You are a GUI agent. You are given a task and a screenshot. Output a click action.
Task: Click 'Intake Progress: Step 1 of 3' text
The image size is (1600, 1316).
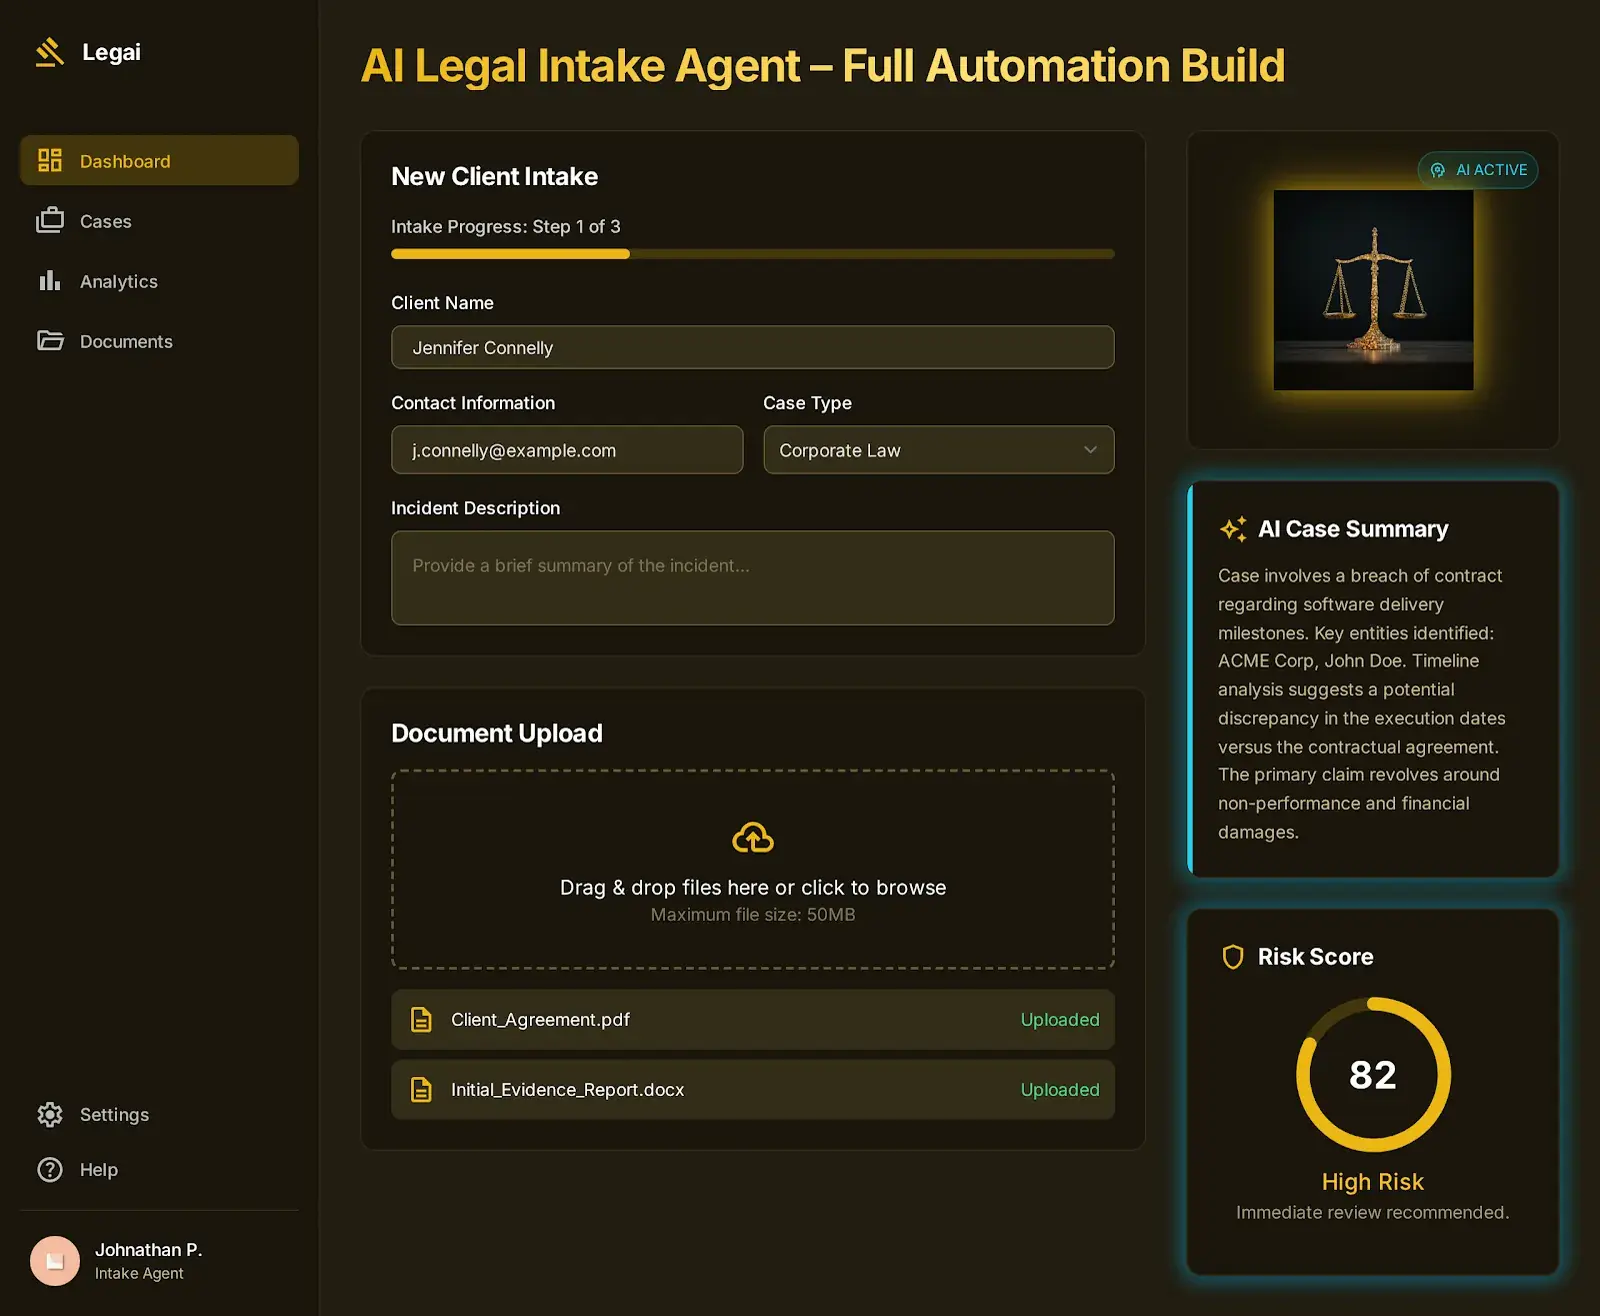tap(506, 226)
